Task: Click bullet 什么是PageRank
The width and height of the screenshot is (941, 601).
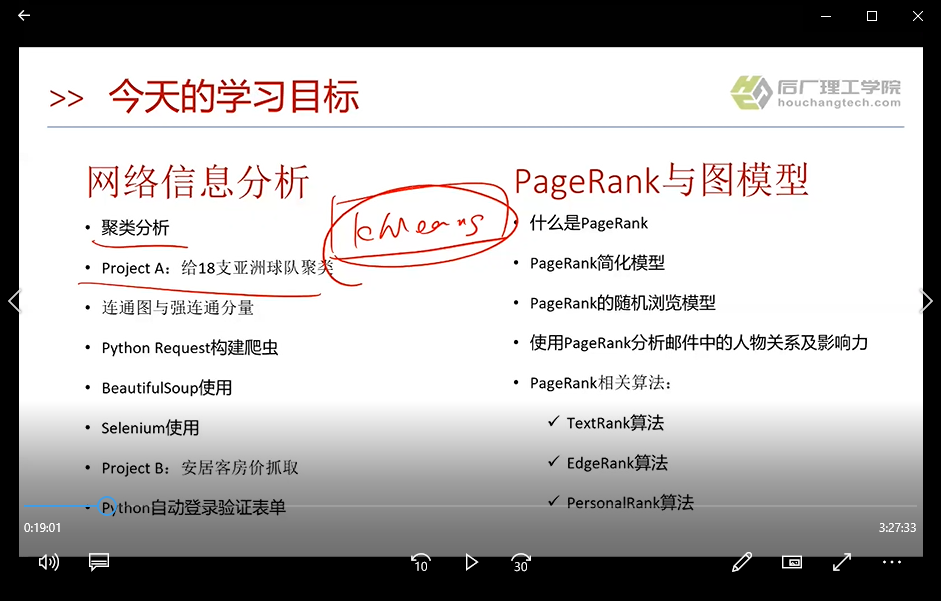Action: pos(589,223)
